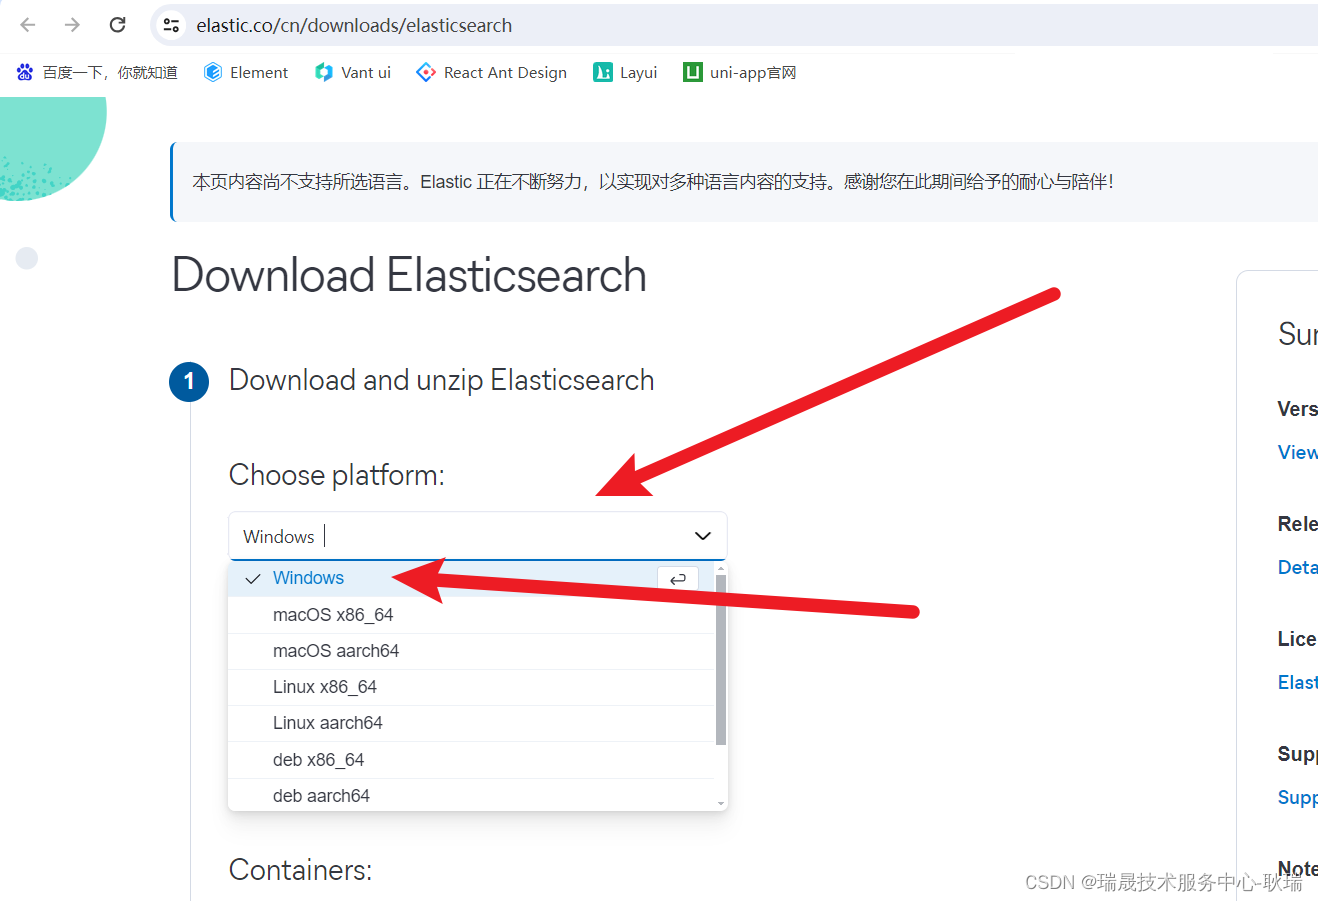Go forward with browser forward arrow

(x=72, y=25)
